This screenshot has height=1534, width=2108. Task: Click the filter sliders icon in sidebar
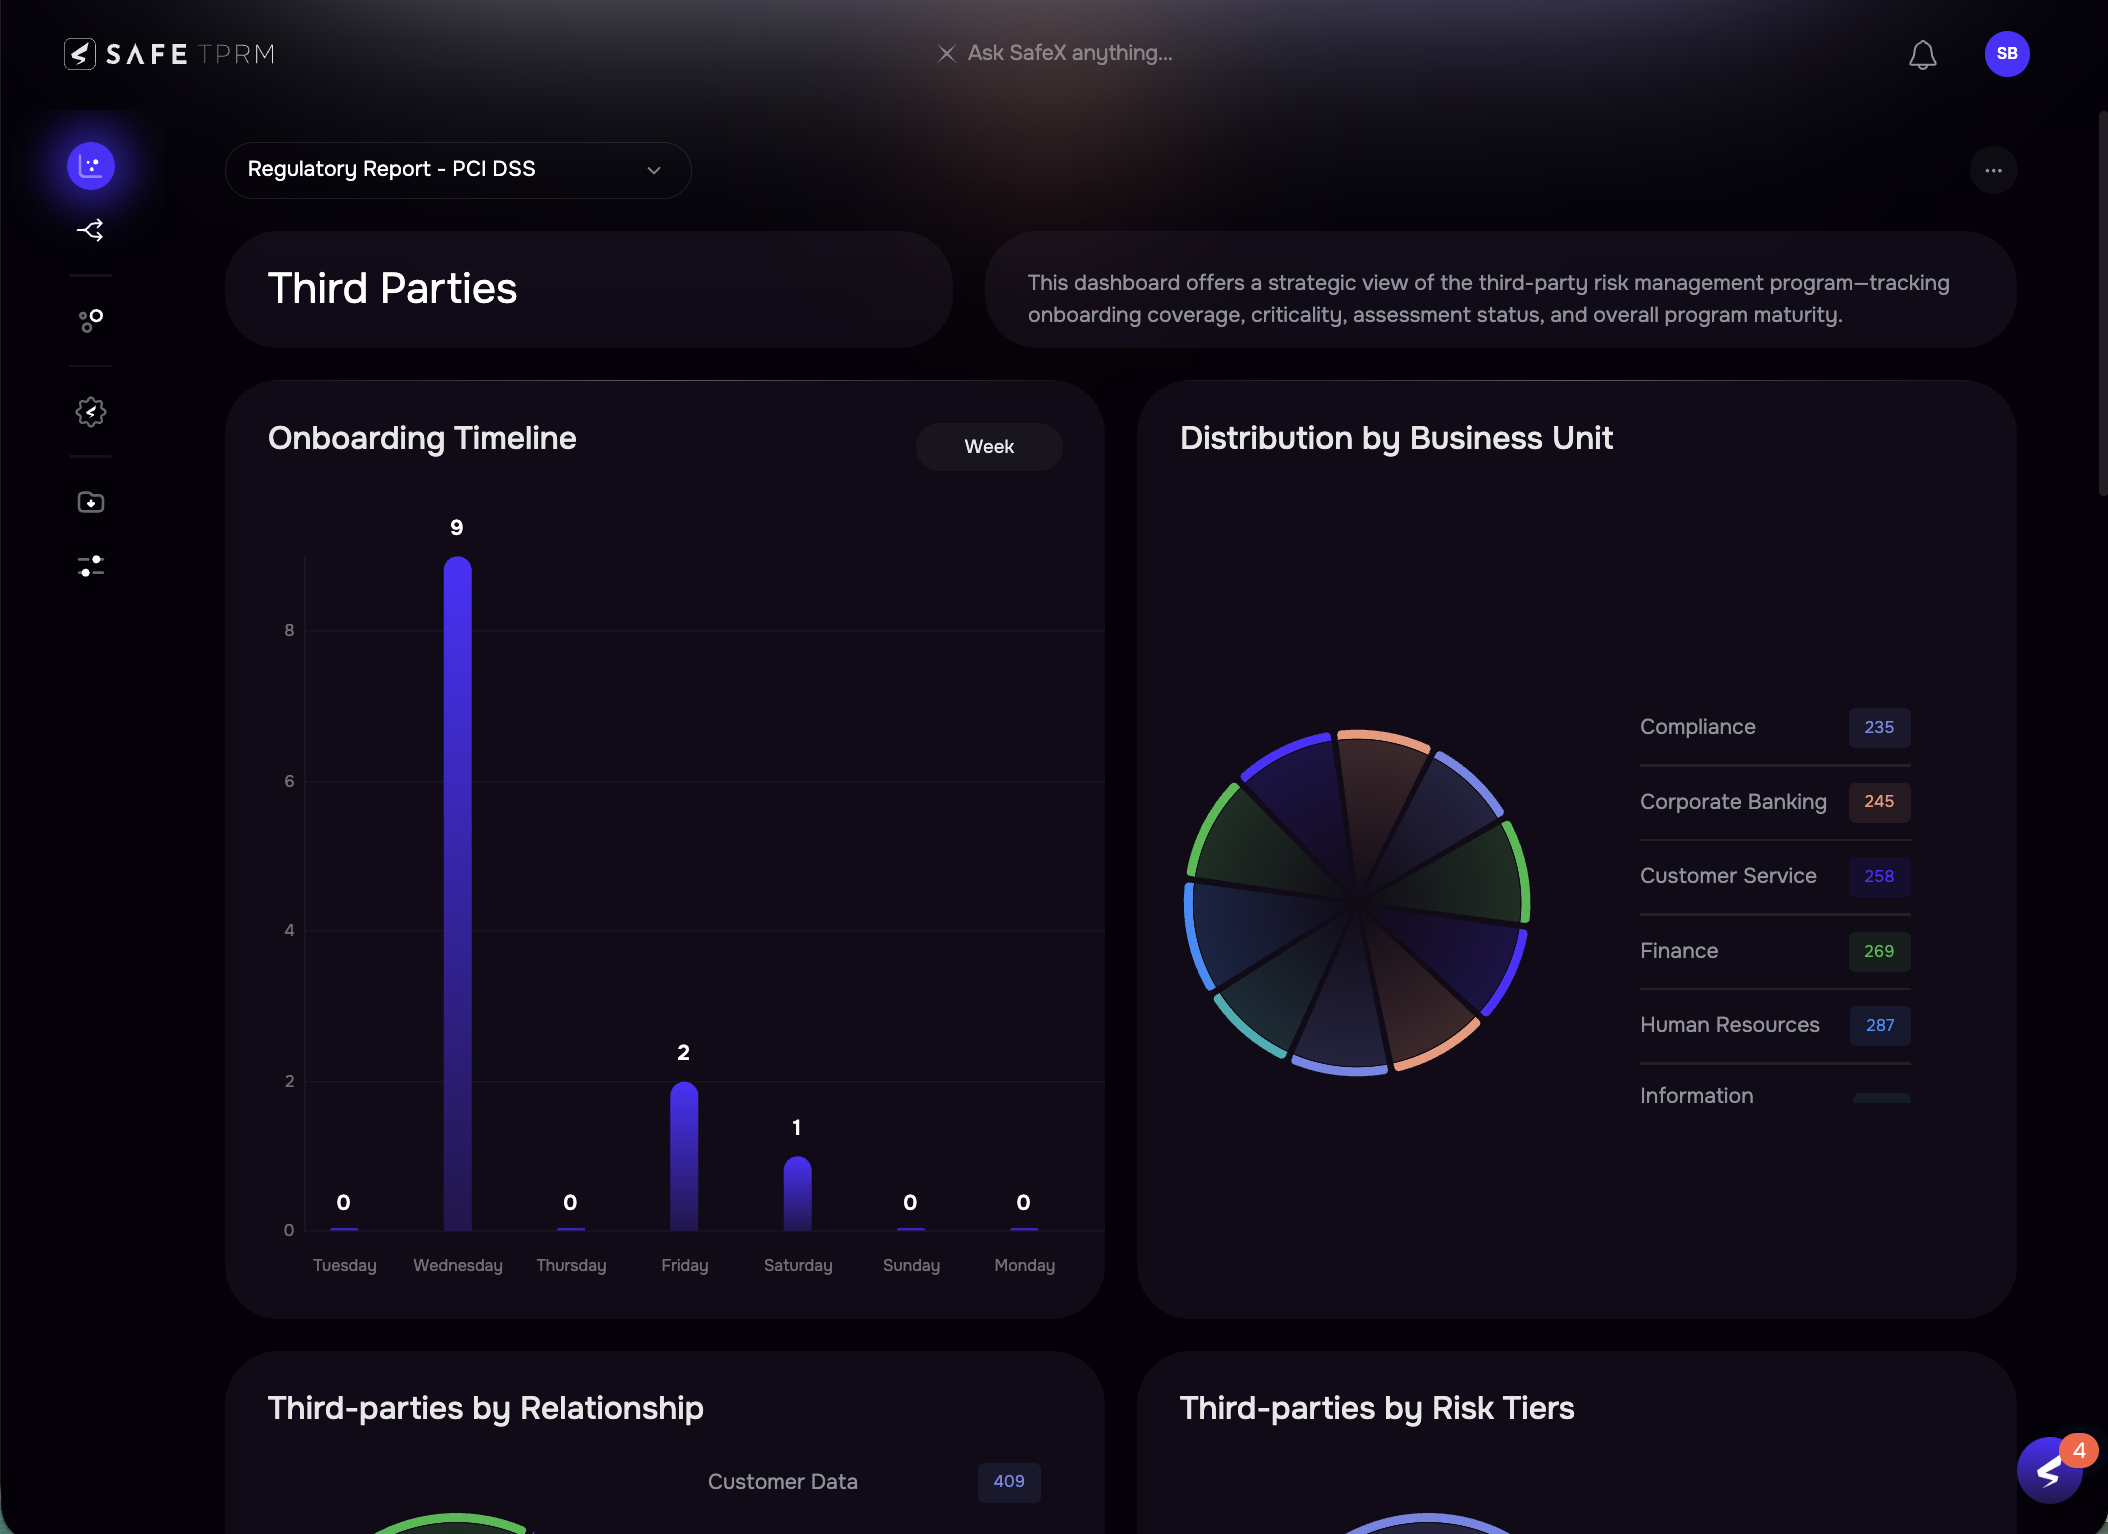coord(90,566)
